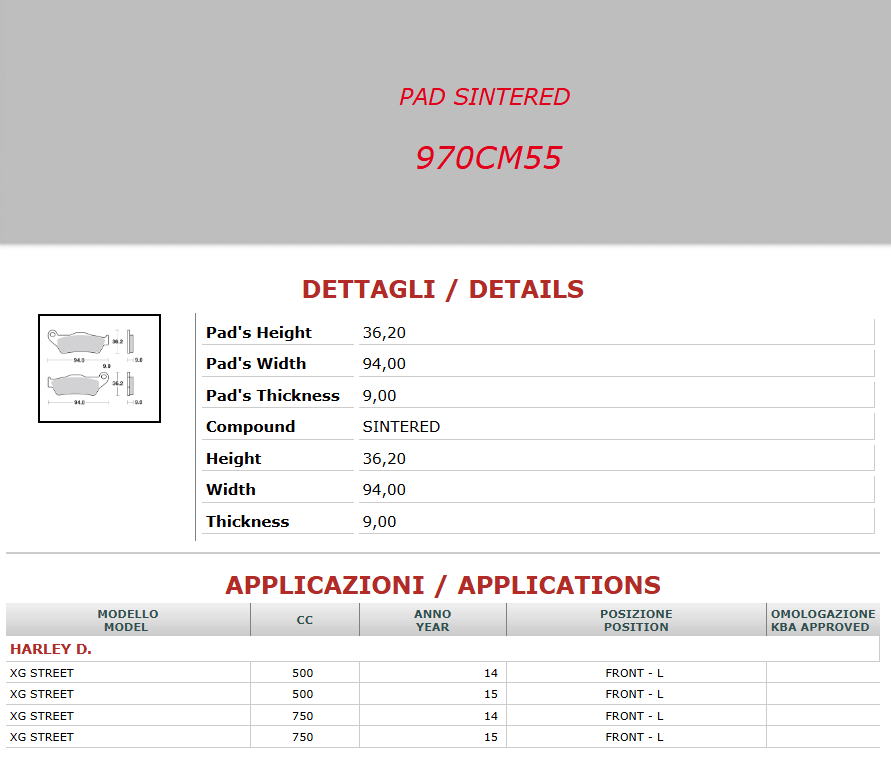Viewport: 891px width, 762px height.
Task: Click the APPLICAZIONI / APPLICATIONS heading
Action: tap(443, 585)
